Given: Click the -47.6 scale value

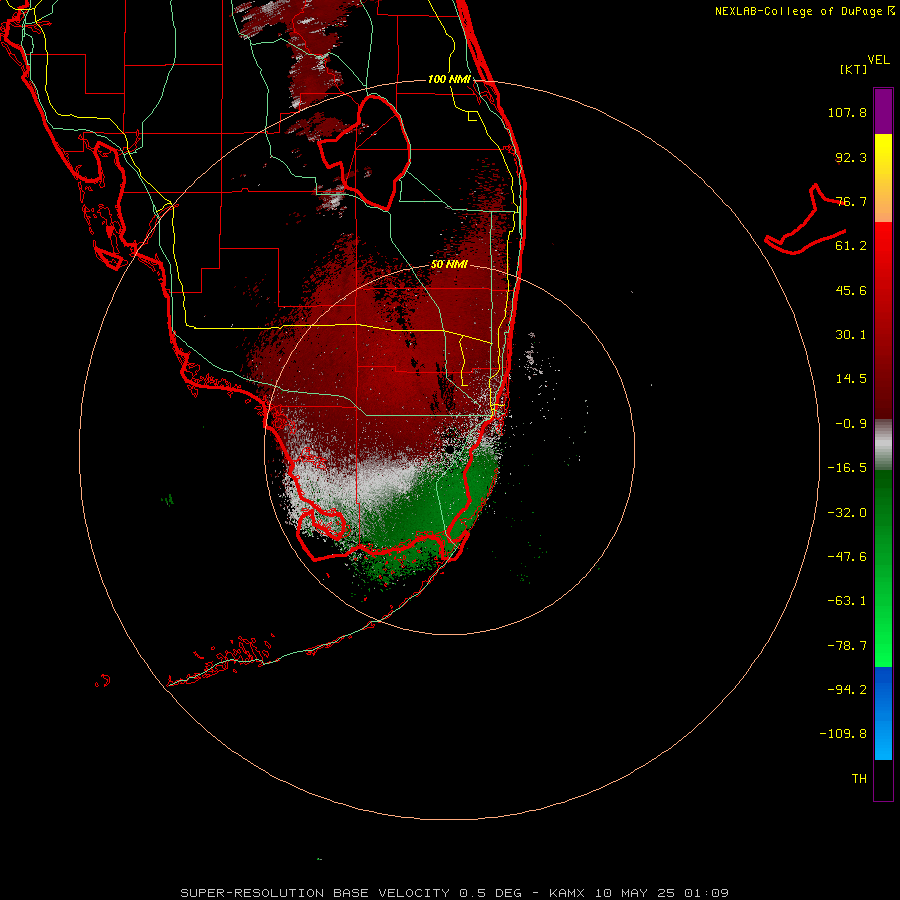Looking at the screenshot, I should tap(847, 557).
